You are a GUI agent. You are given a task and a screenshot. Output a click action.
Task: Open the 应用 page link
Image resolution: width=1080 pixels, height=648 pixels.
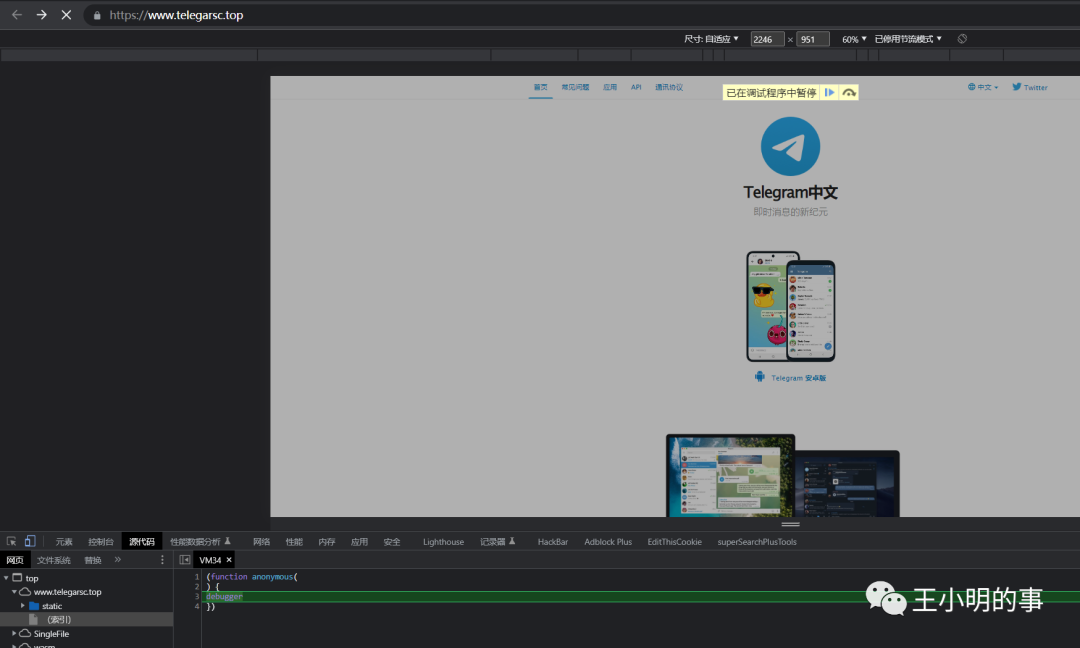click(610, 87)
